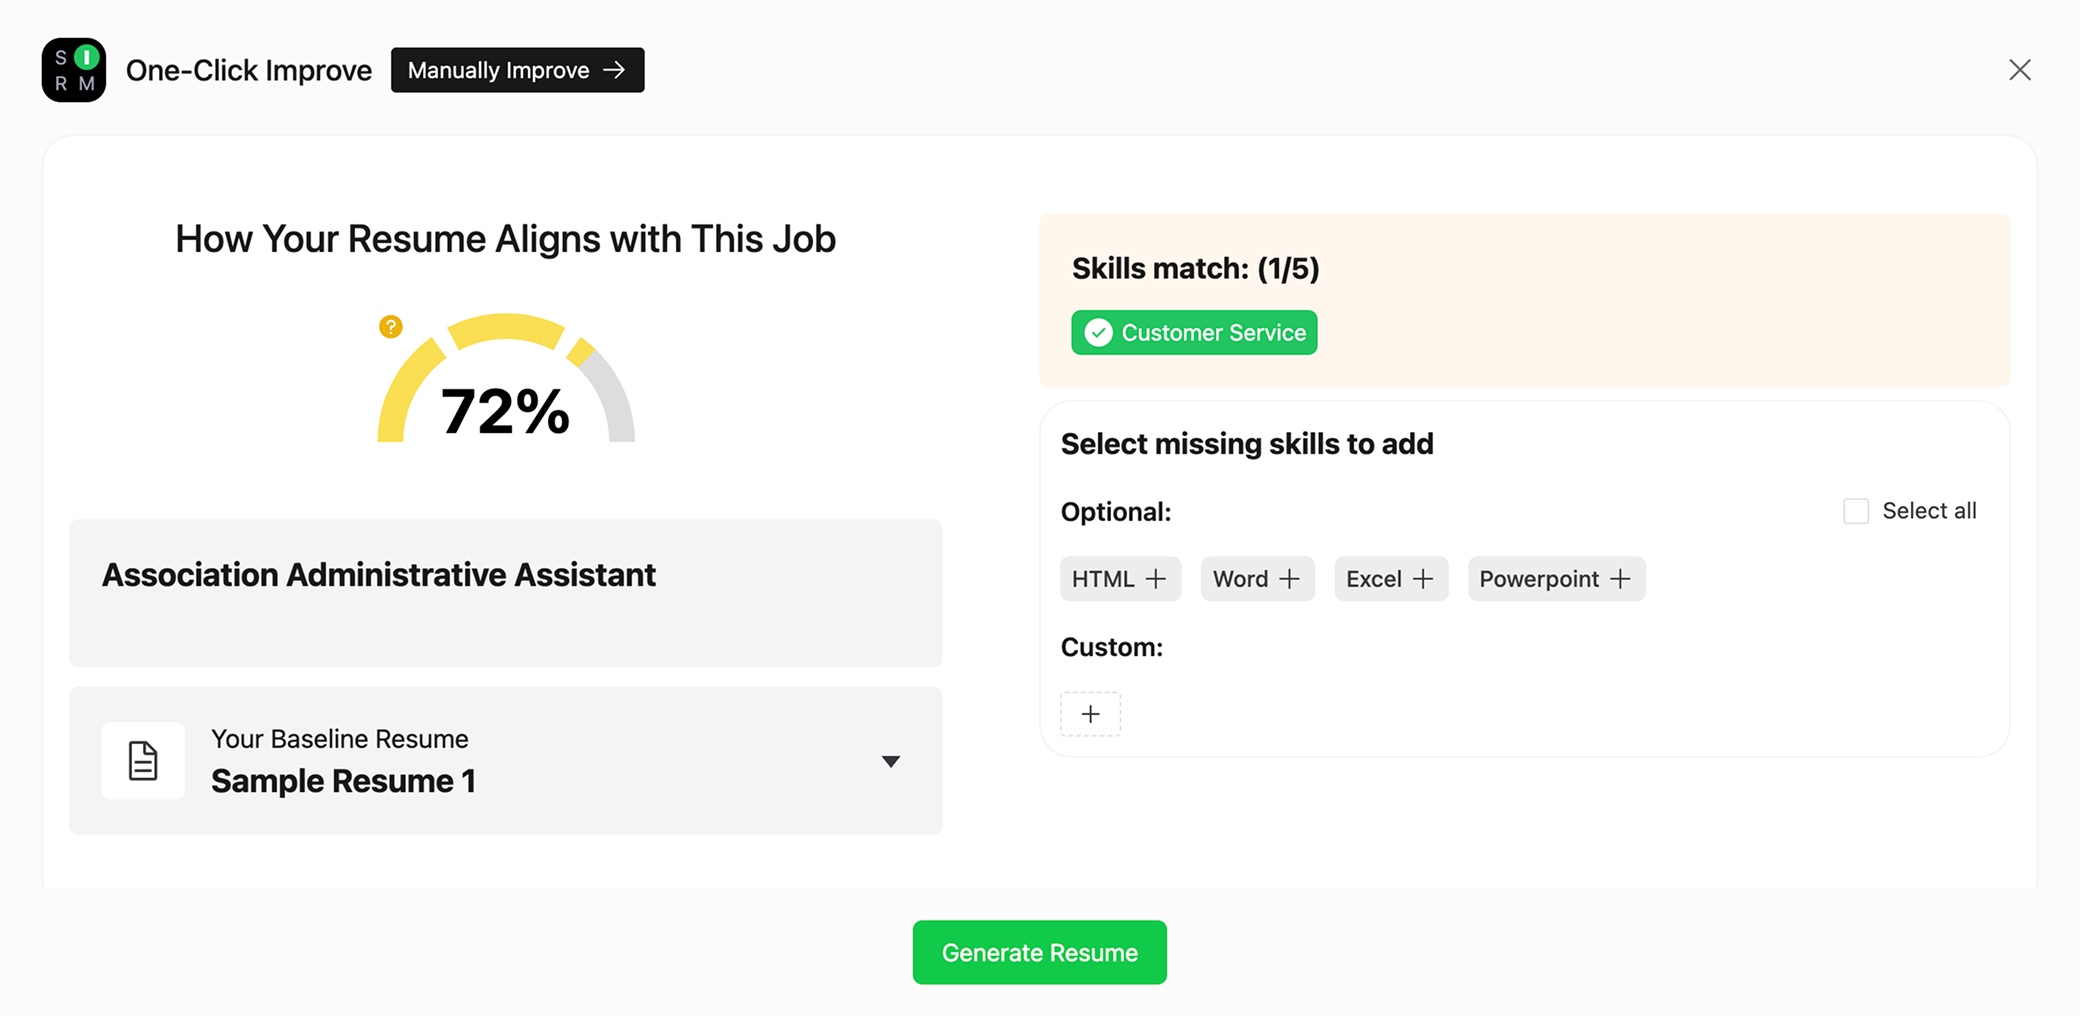2080x1016 pixels.
Task: Select the Association Administrative Assistant card
Action: (505, 592)
